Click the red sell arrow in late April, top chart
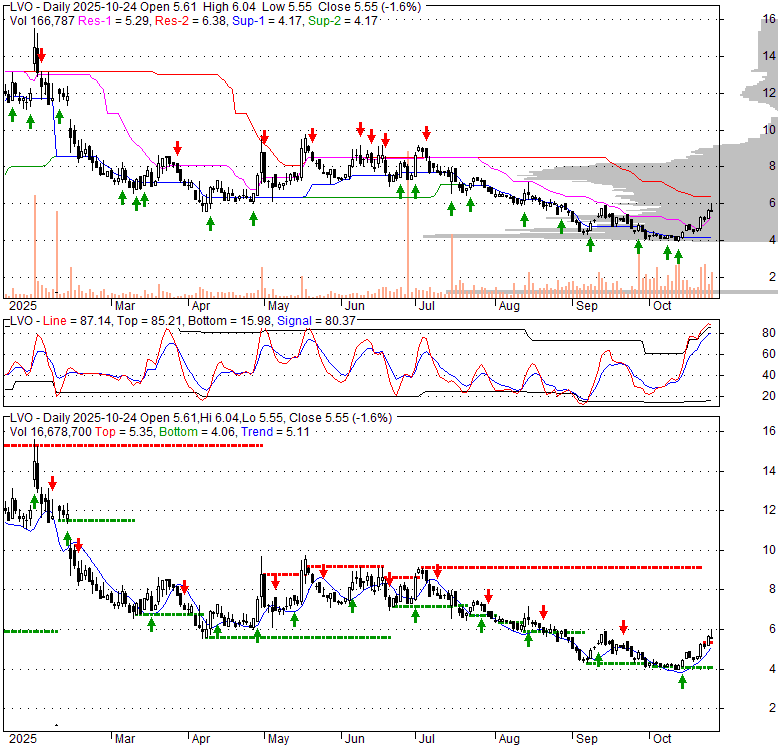 click(x=264, y=137)
